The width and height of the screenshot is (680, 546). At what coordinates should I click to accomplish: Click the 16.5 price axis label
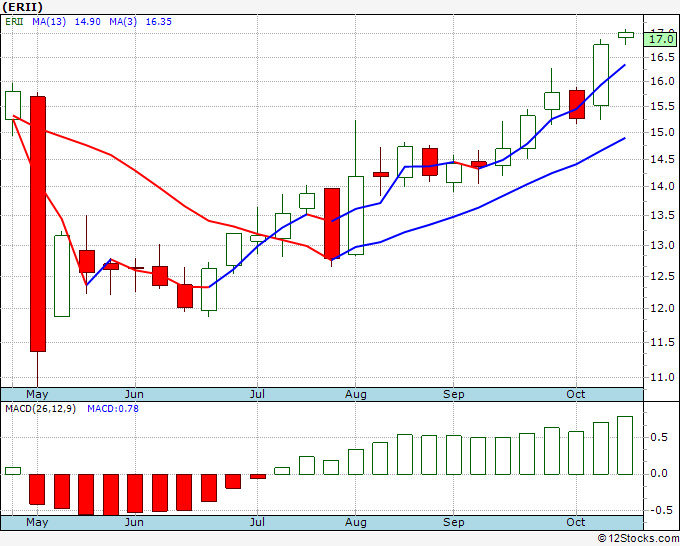pyautogui.click(x=662, y=57)
